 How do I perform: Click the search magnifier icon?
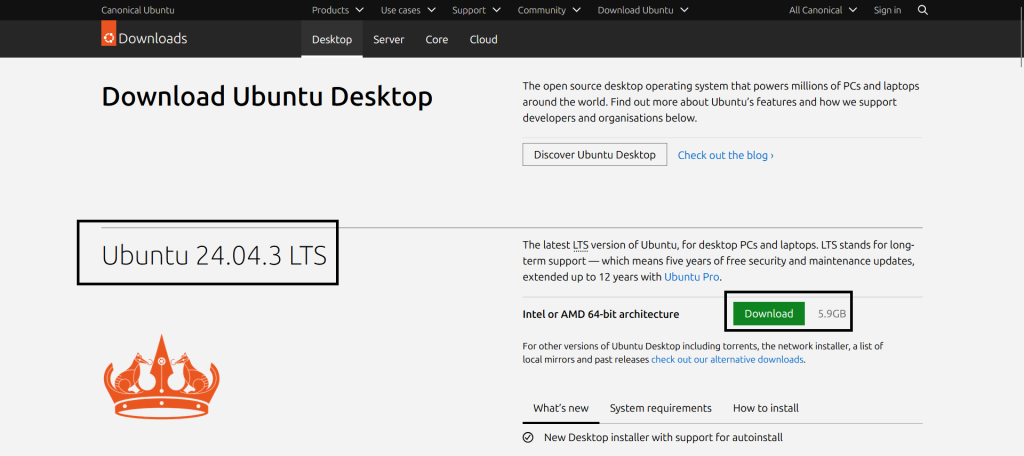coord(922,10)
